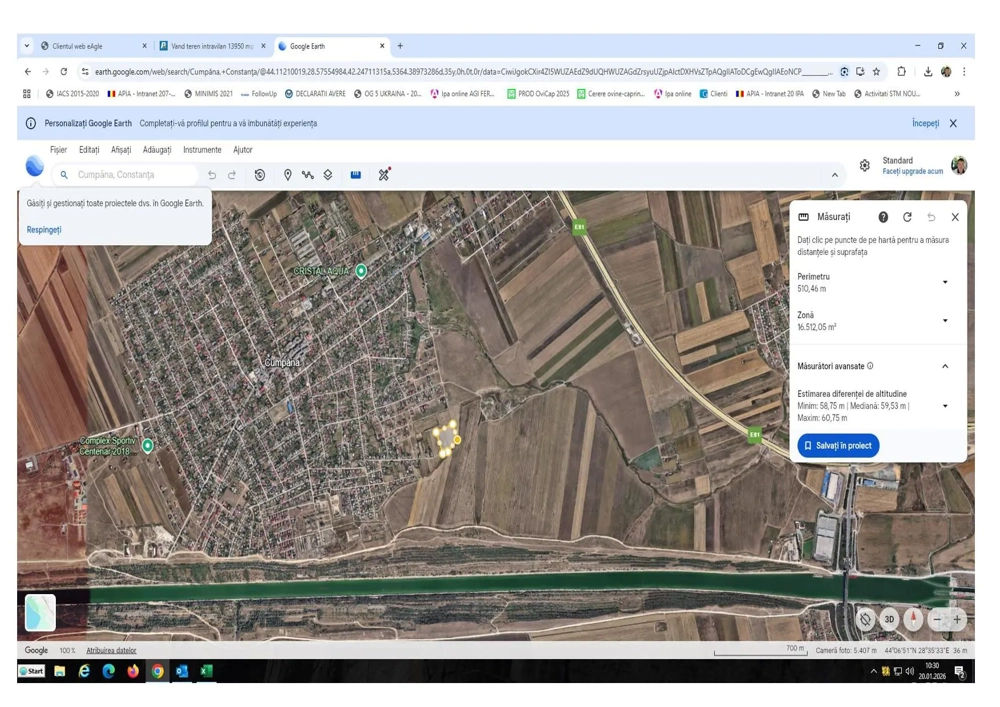Open settings gear near Standard plan

pyautogui.click(x=865, y=166)
